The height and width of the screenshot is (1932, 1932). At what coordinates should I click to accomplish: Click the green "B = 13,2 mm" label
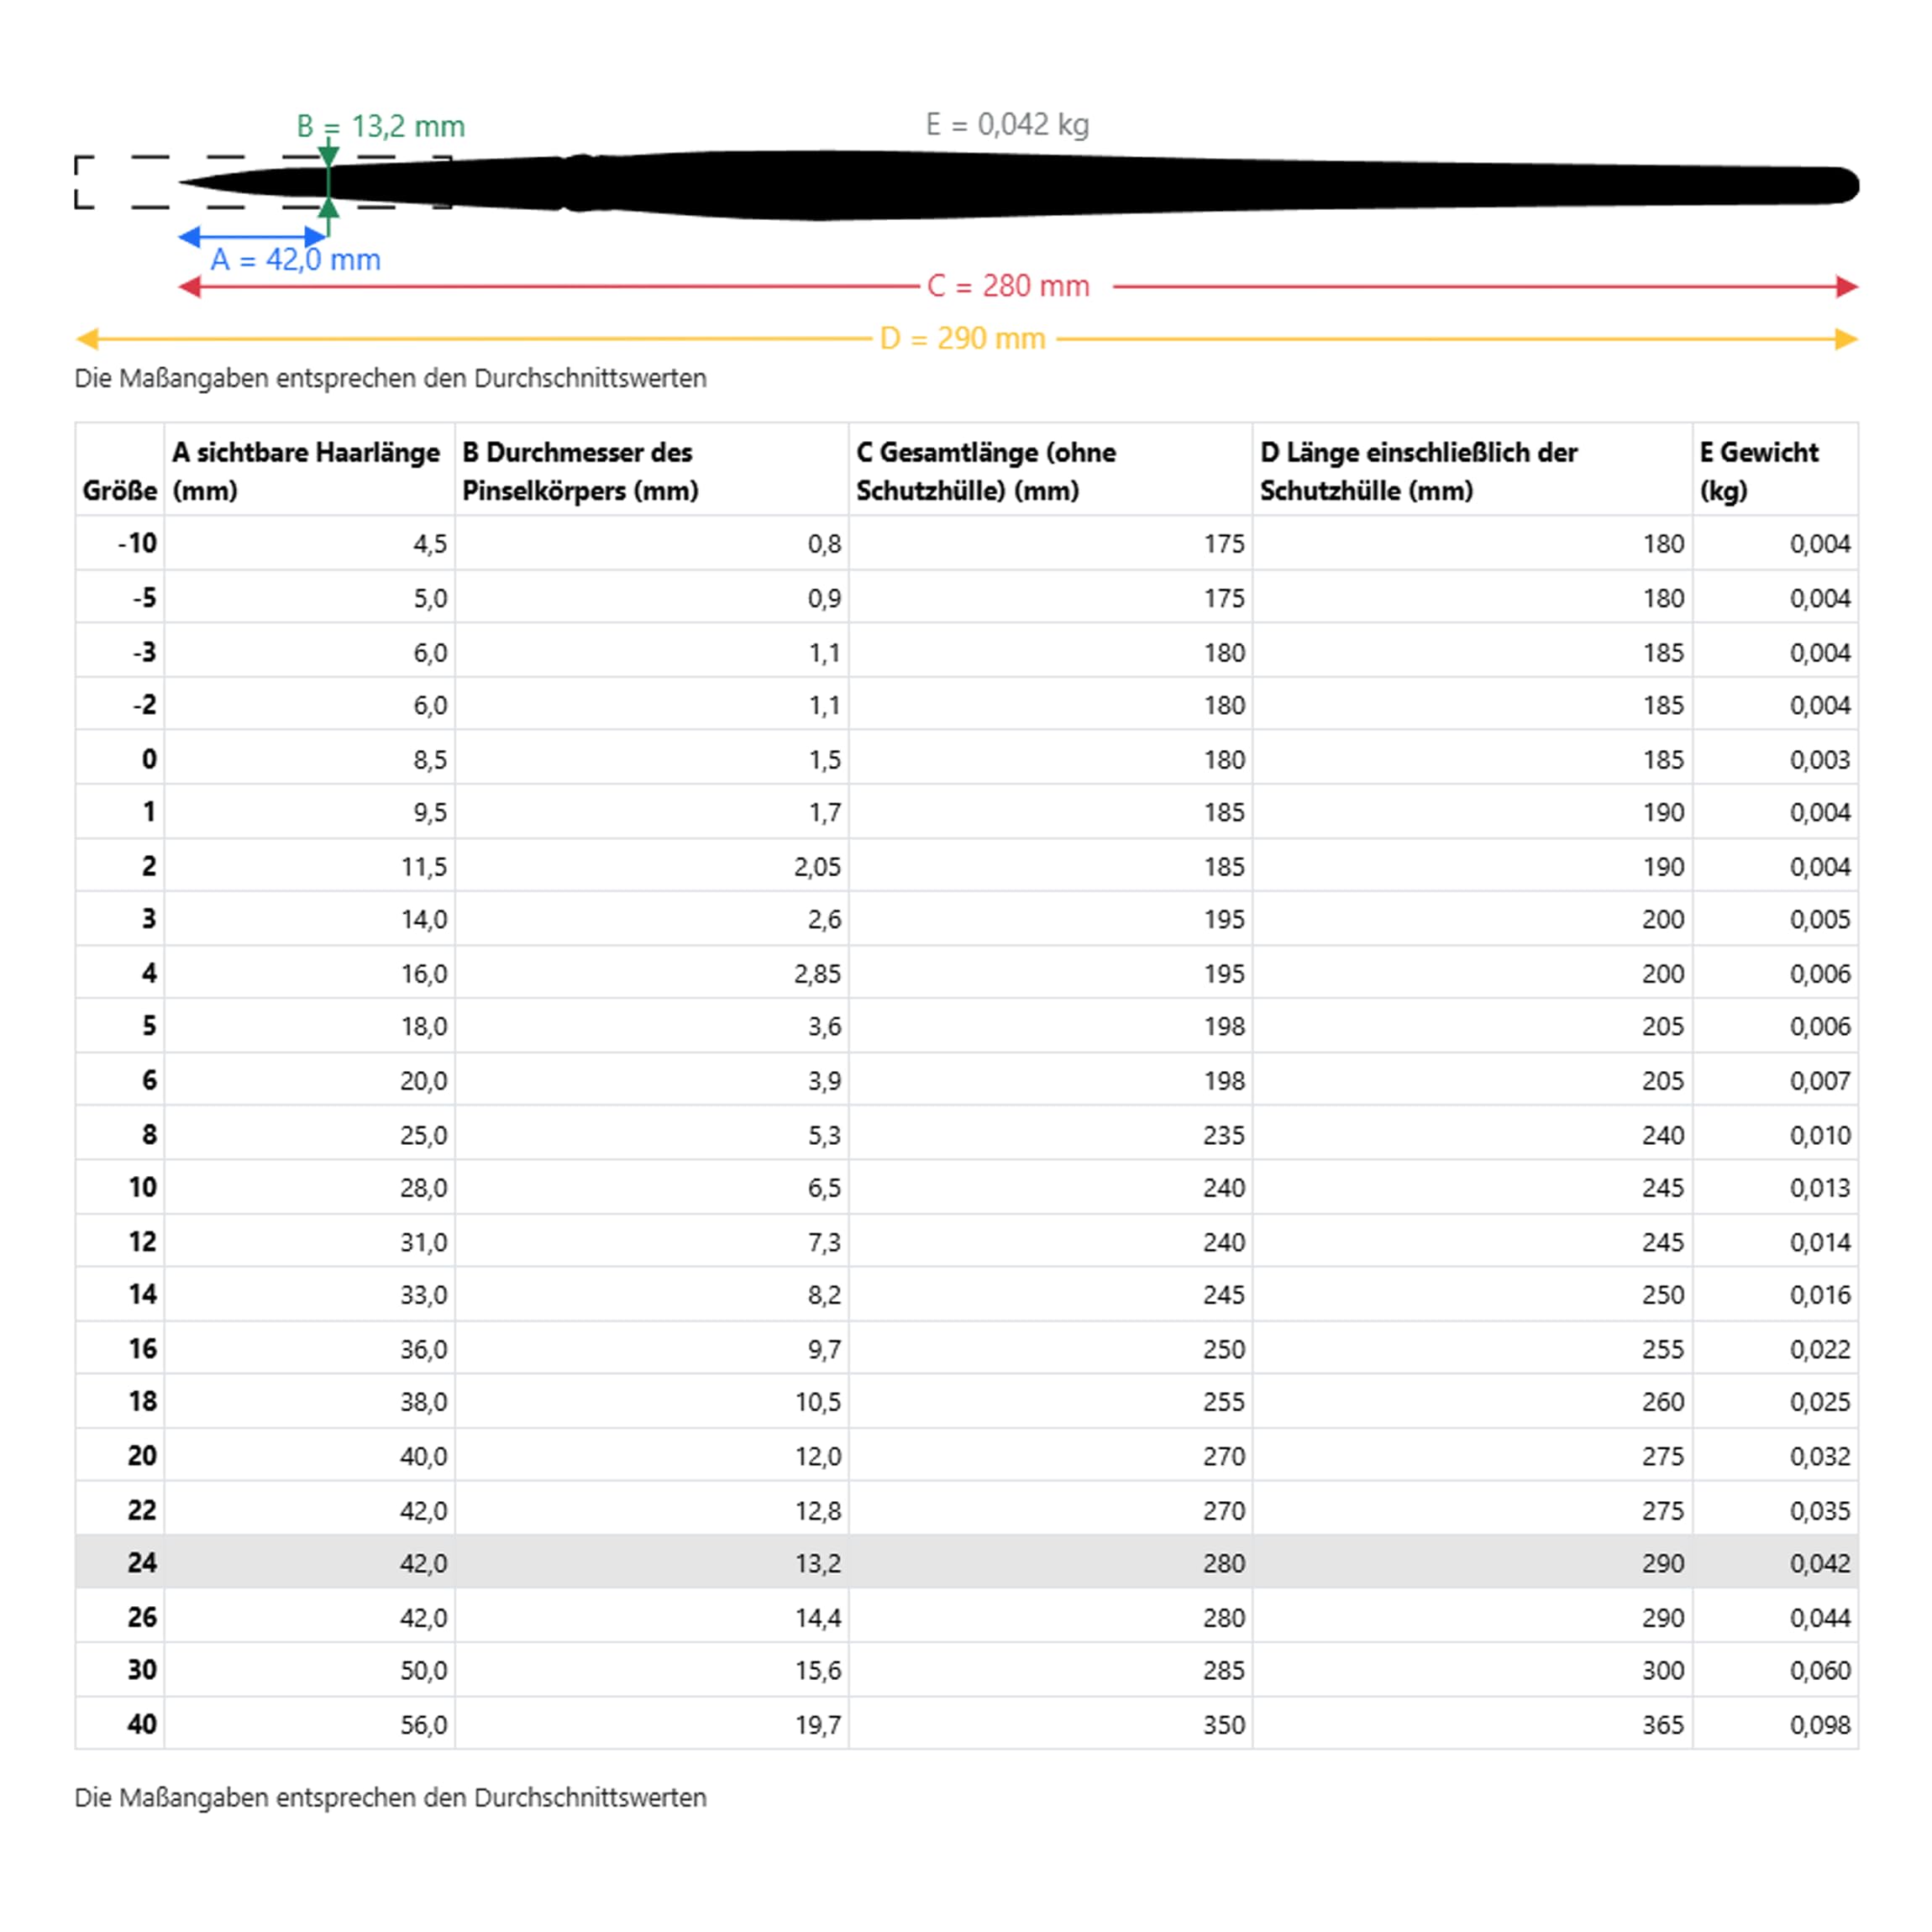381,127
